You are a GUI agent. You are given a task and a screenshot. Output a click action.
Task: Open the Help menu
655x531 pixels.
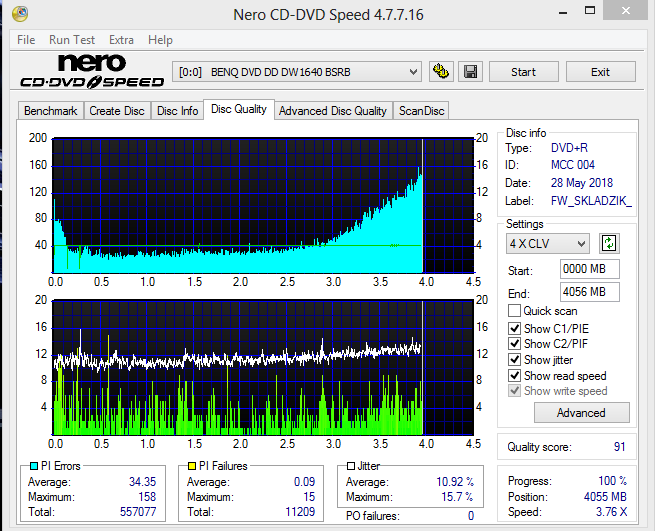(160, 40)
